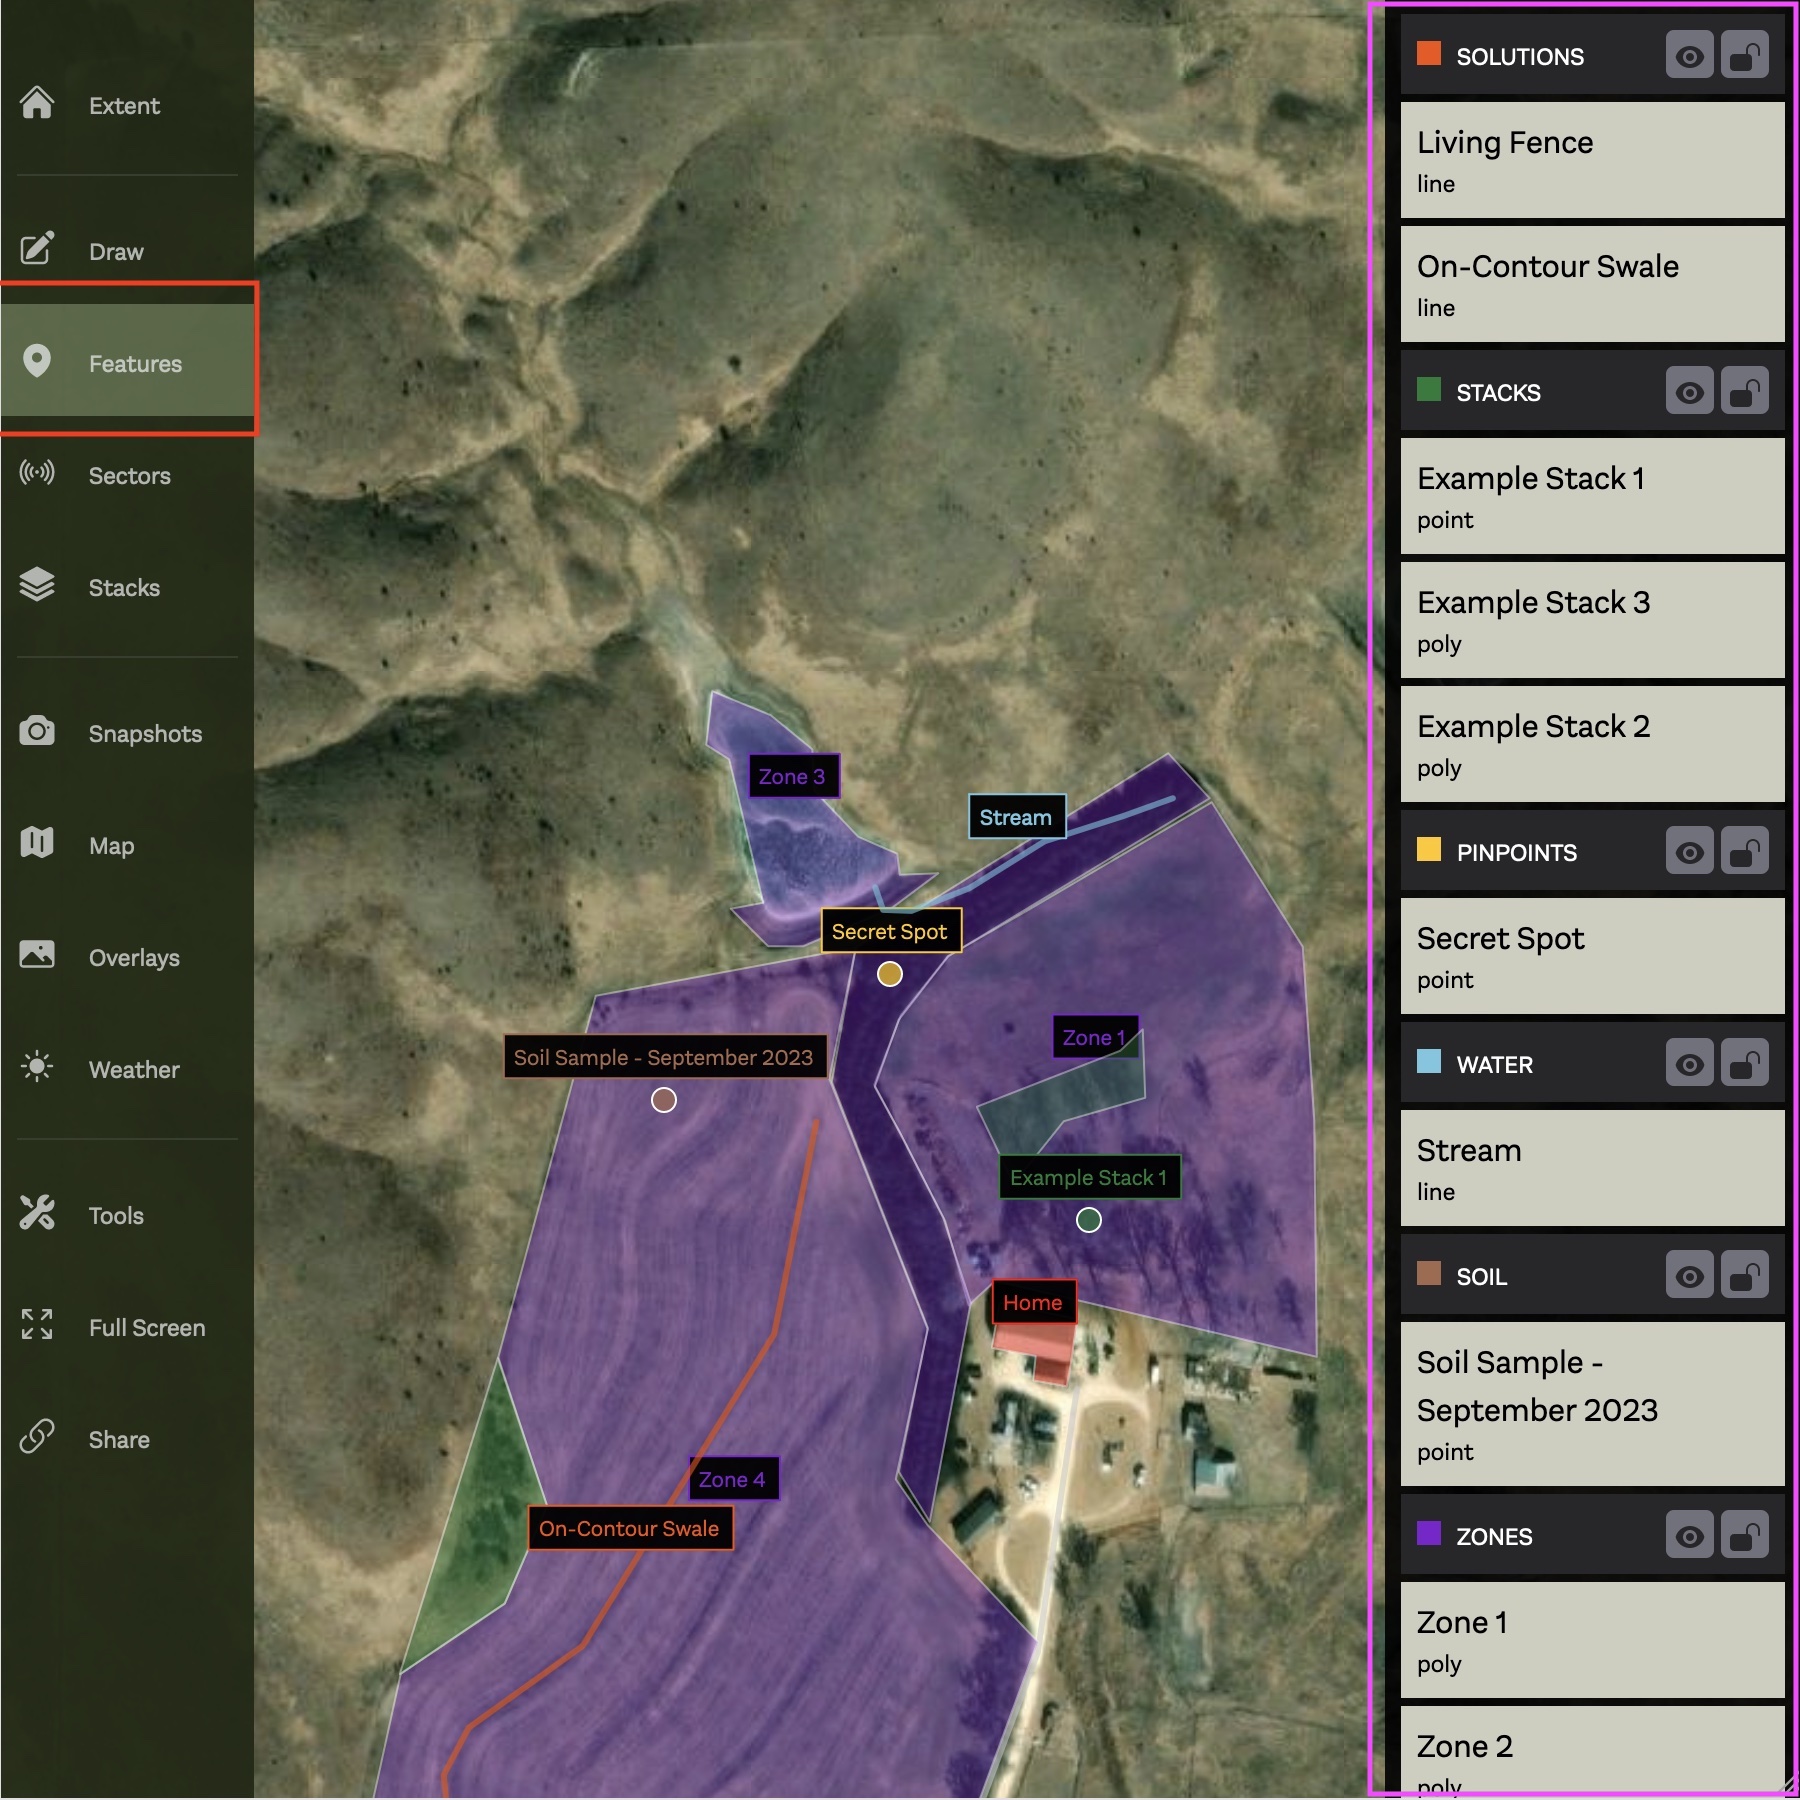
Task: Click the Extent home icon
Action: 37,103
